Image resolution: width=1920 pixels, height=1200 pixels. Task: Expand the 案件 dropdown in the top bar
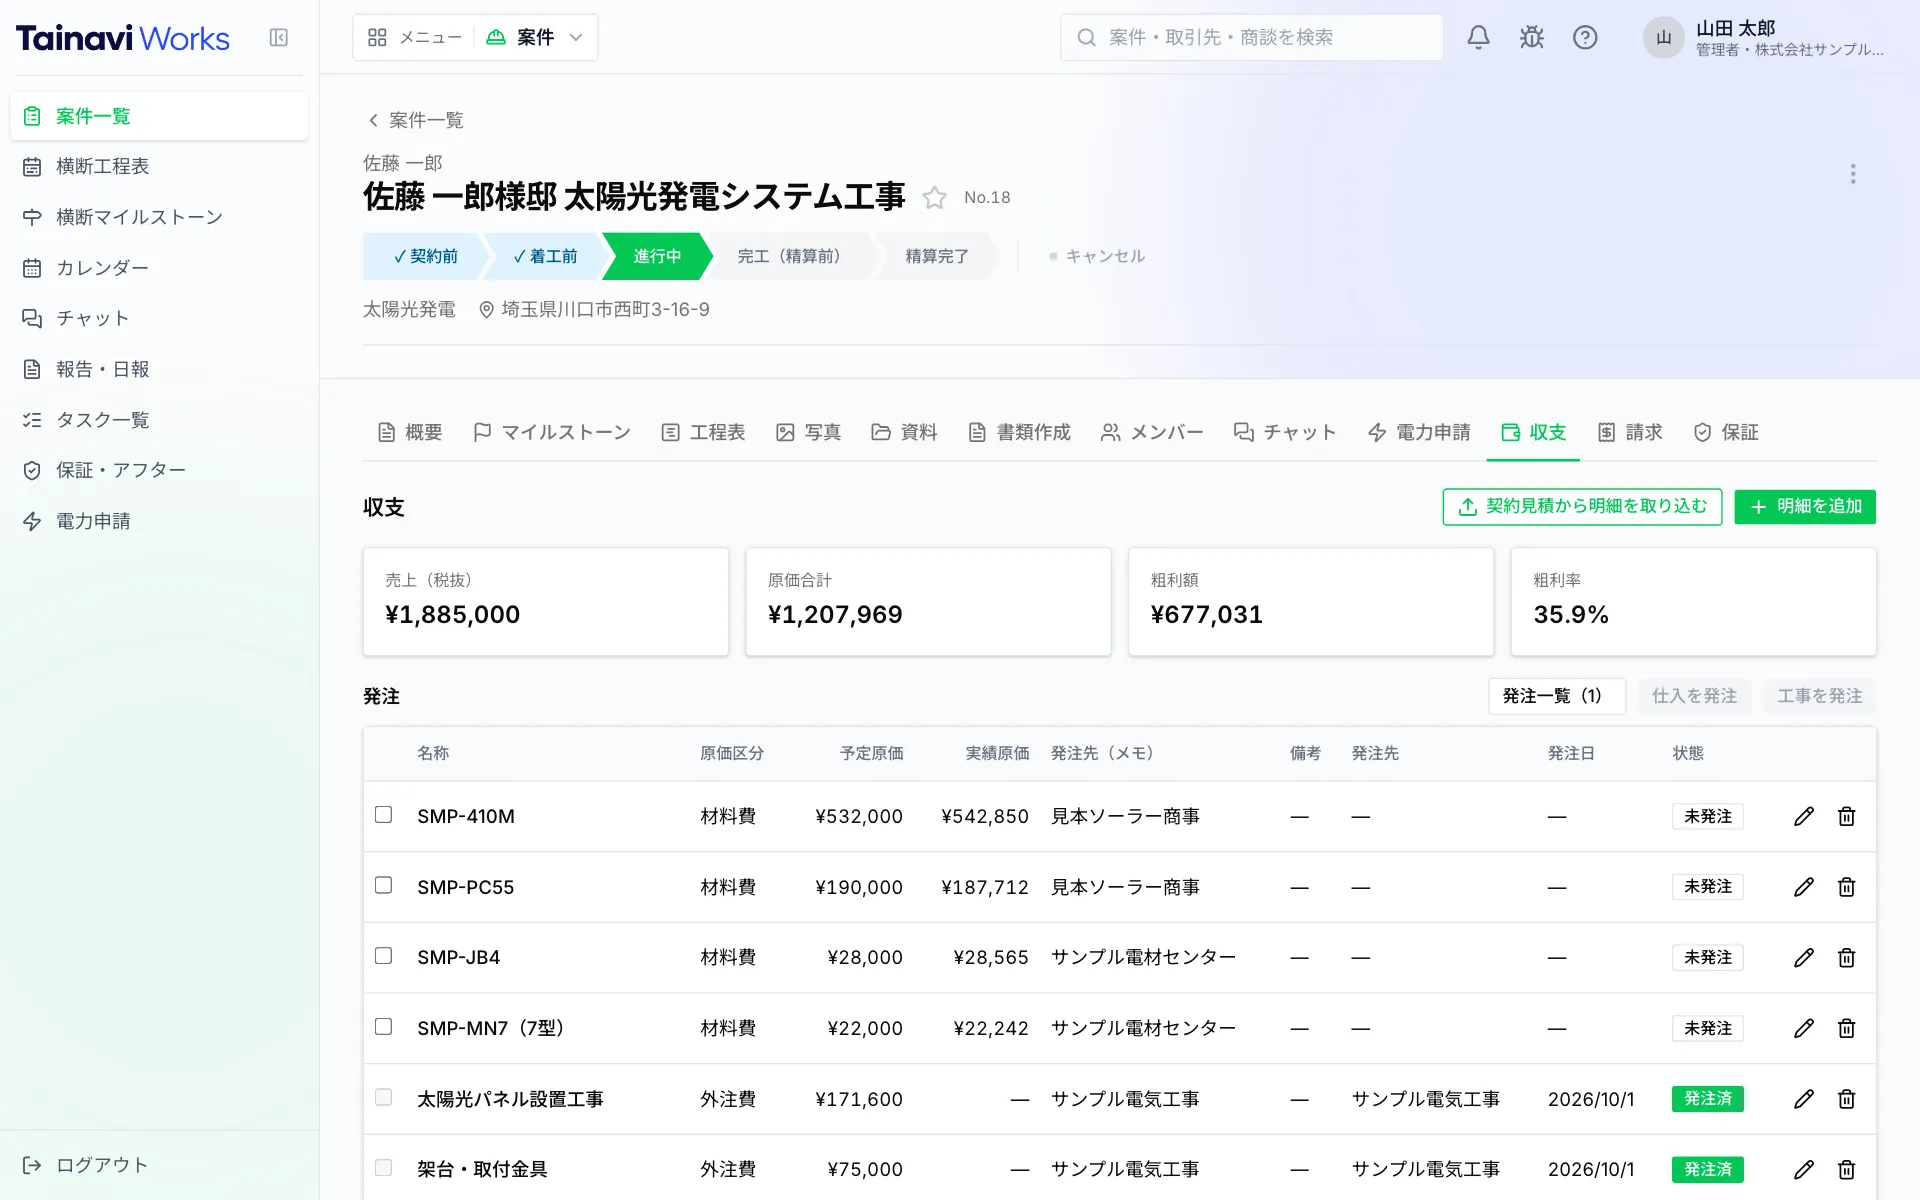pos(535,38)
